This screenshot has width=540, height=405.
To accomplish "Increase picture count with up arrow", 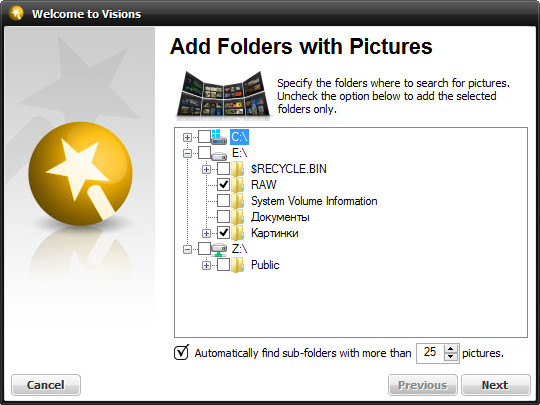I will coord(451,349).
